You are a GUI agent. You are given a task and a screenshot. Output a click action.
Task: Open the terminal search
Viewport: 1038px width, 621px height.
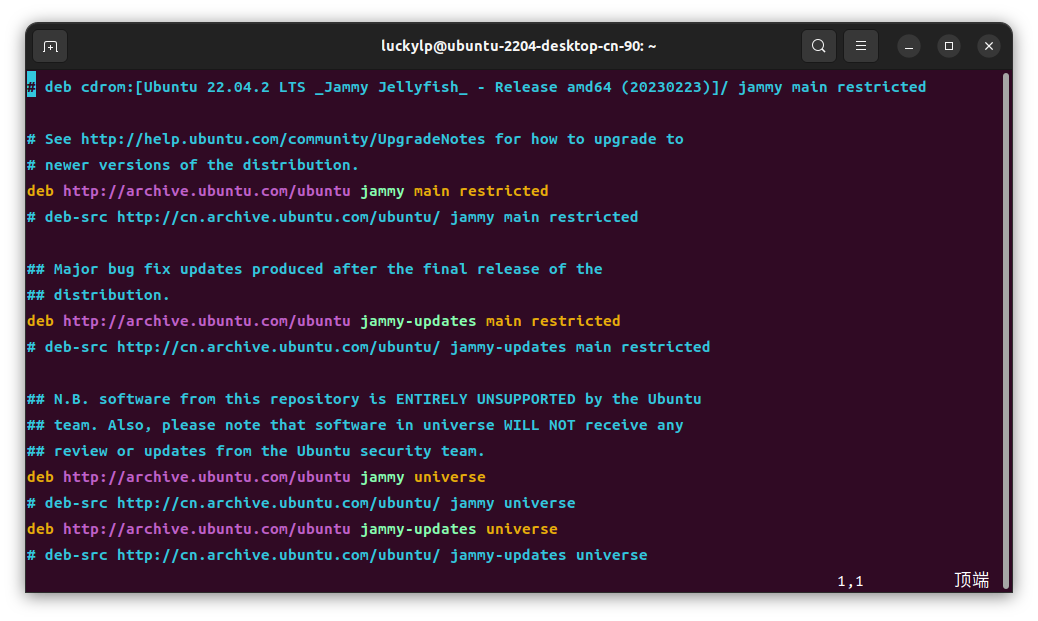pyautogui.click(x=818, y=46)
